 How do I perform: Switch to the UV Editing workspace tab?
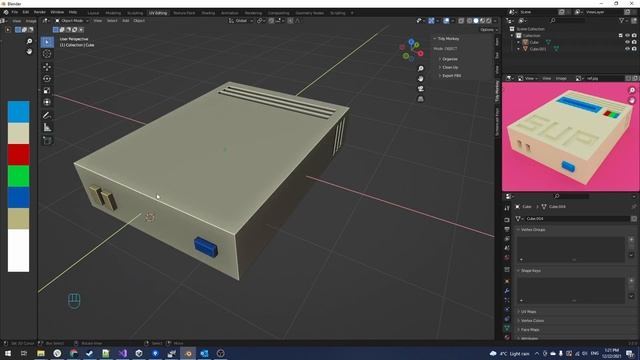[158, 13]
